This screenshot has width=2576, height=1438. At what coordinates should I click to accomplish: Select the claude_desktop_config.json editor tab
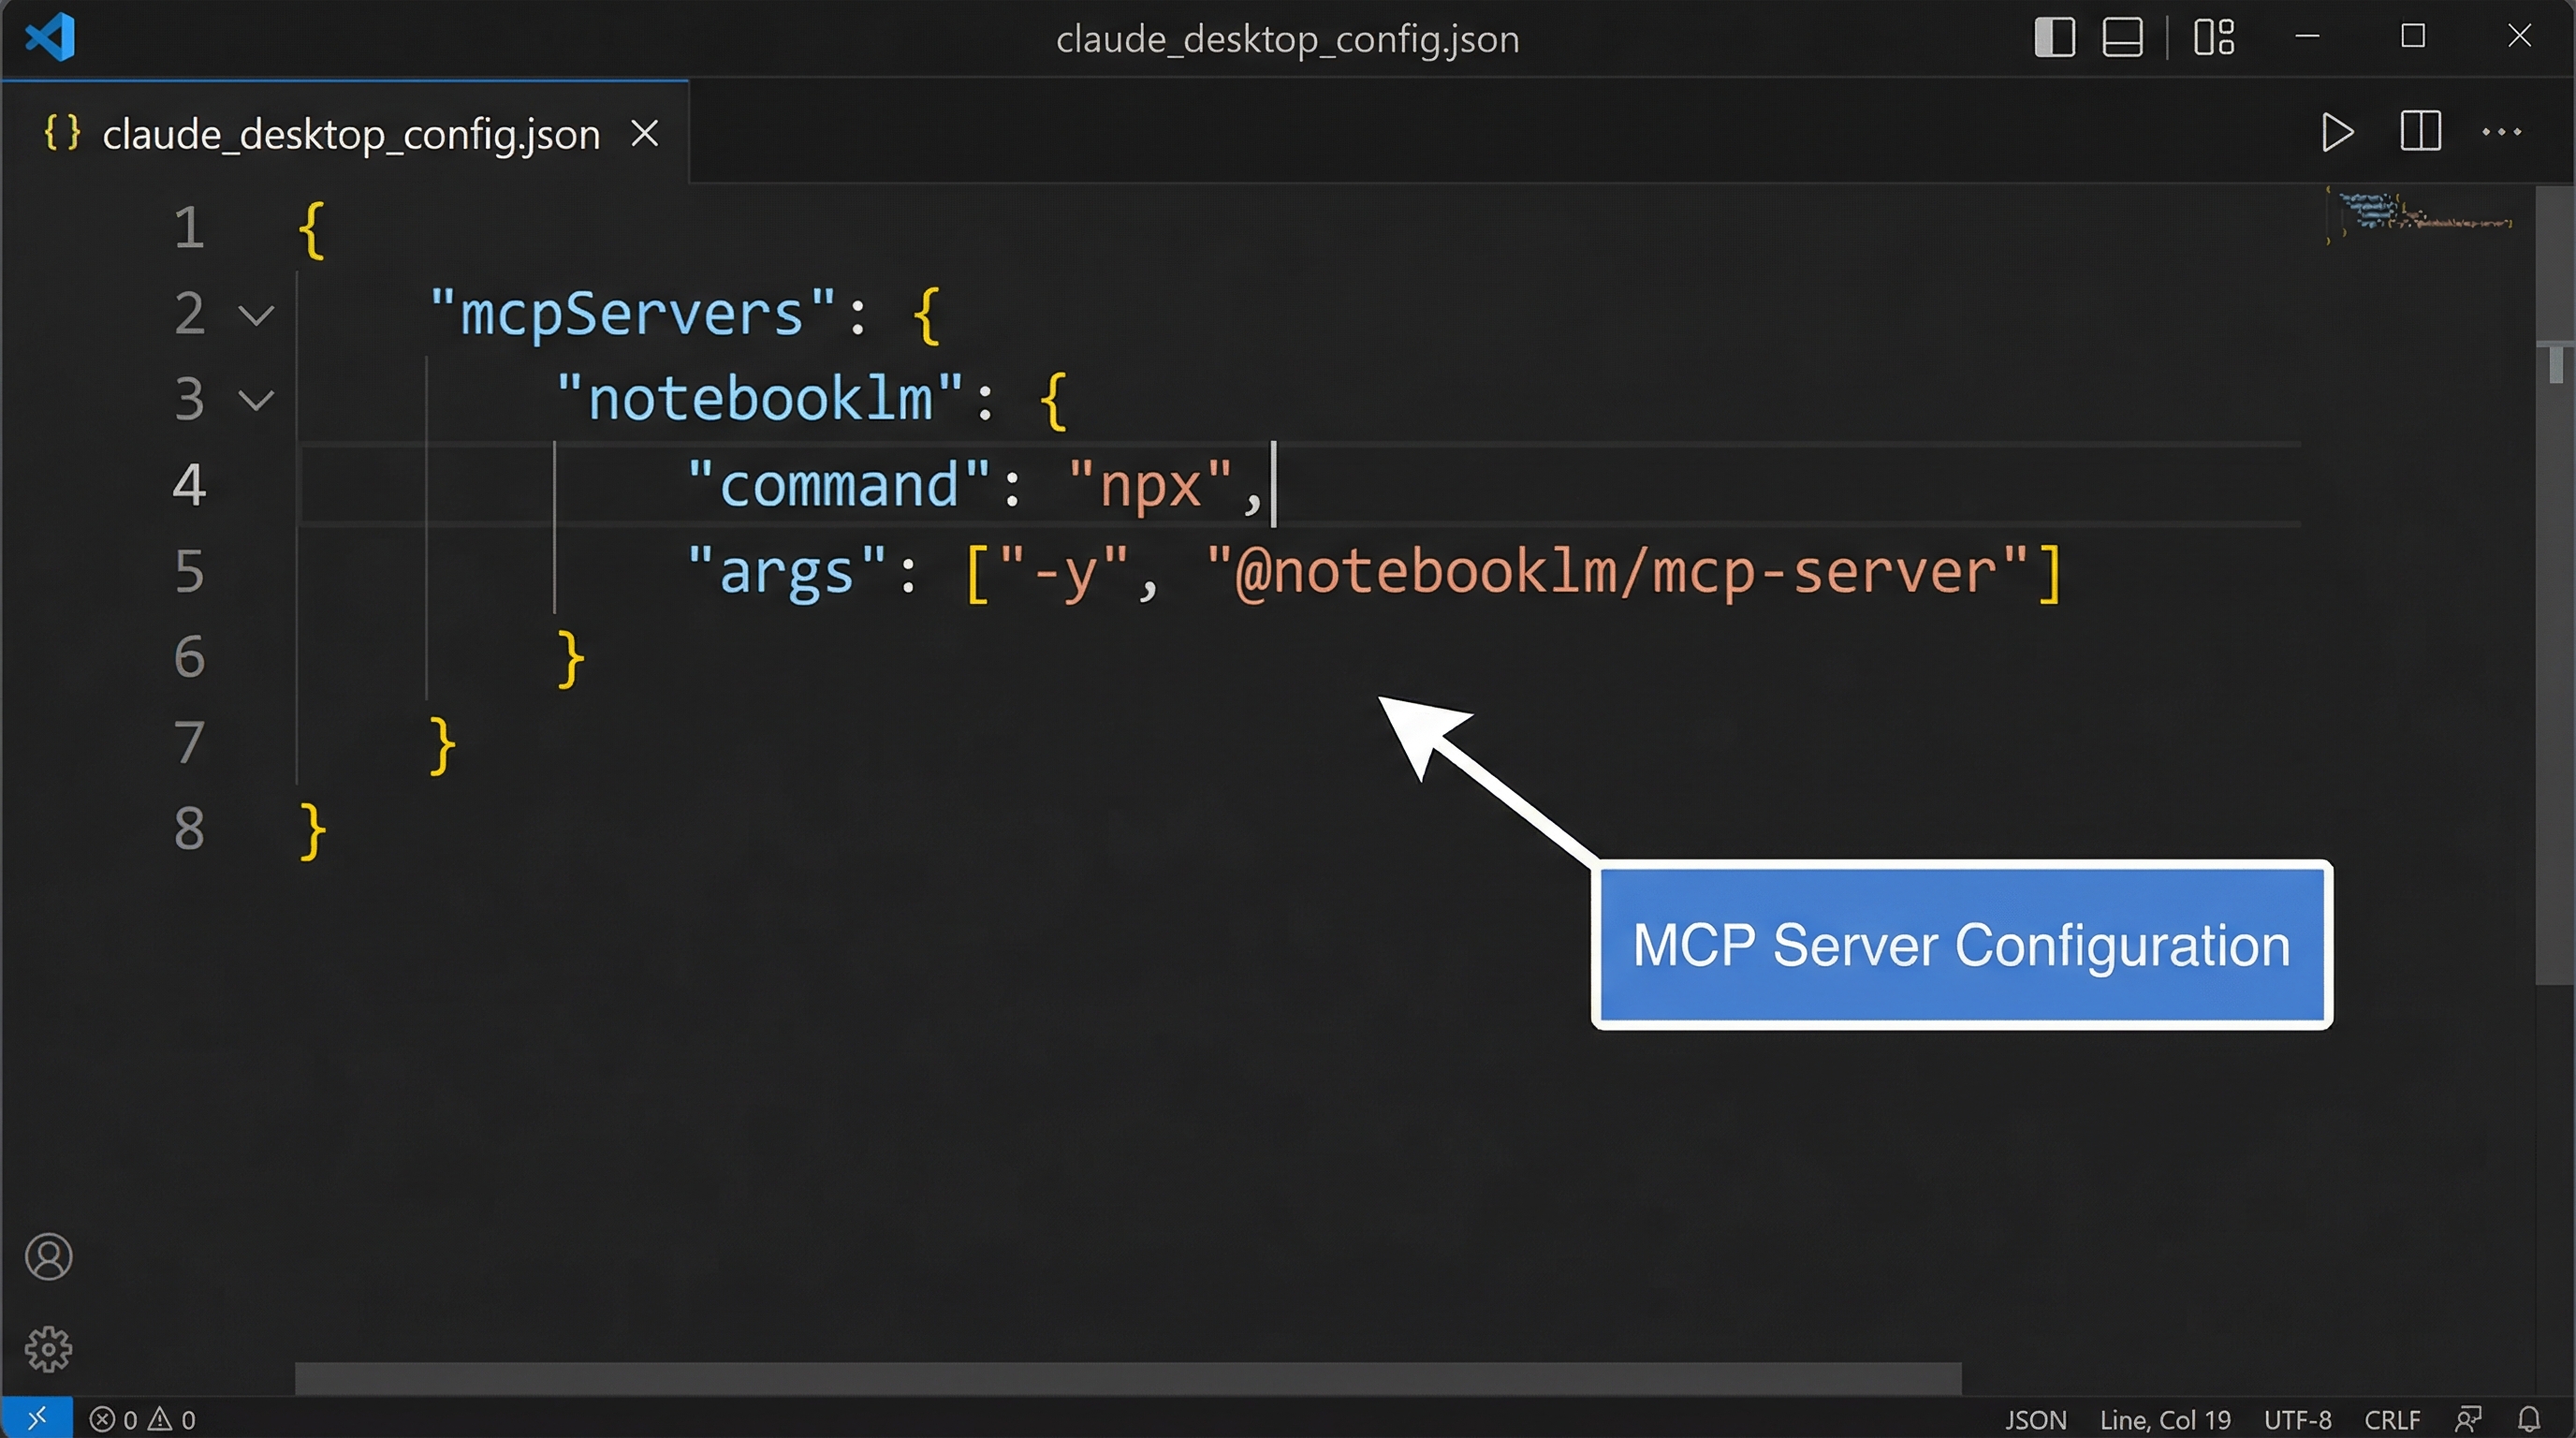[345, 133]
